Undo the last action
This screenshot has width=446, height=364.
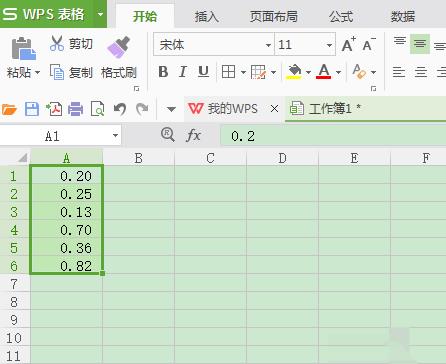(120, 109)
